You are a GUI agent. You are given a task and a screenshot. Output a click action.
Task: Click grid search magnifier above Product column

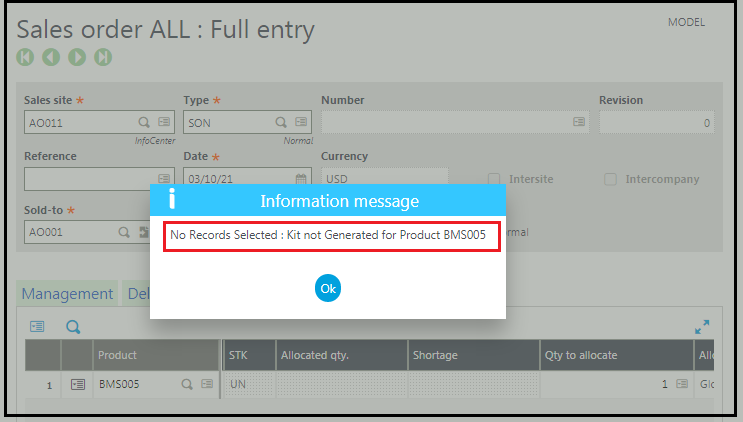[73, 327]
